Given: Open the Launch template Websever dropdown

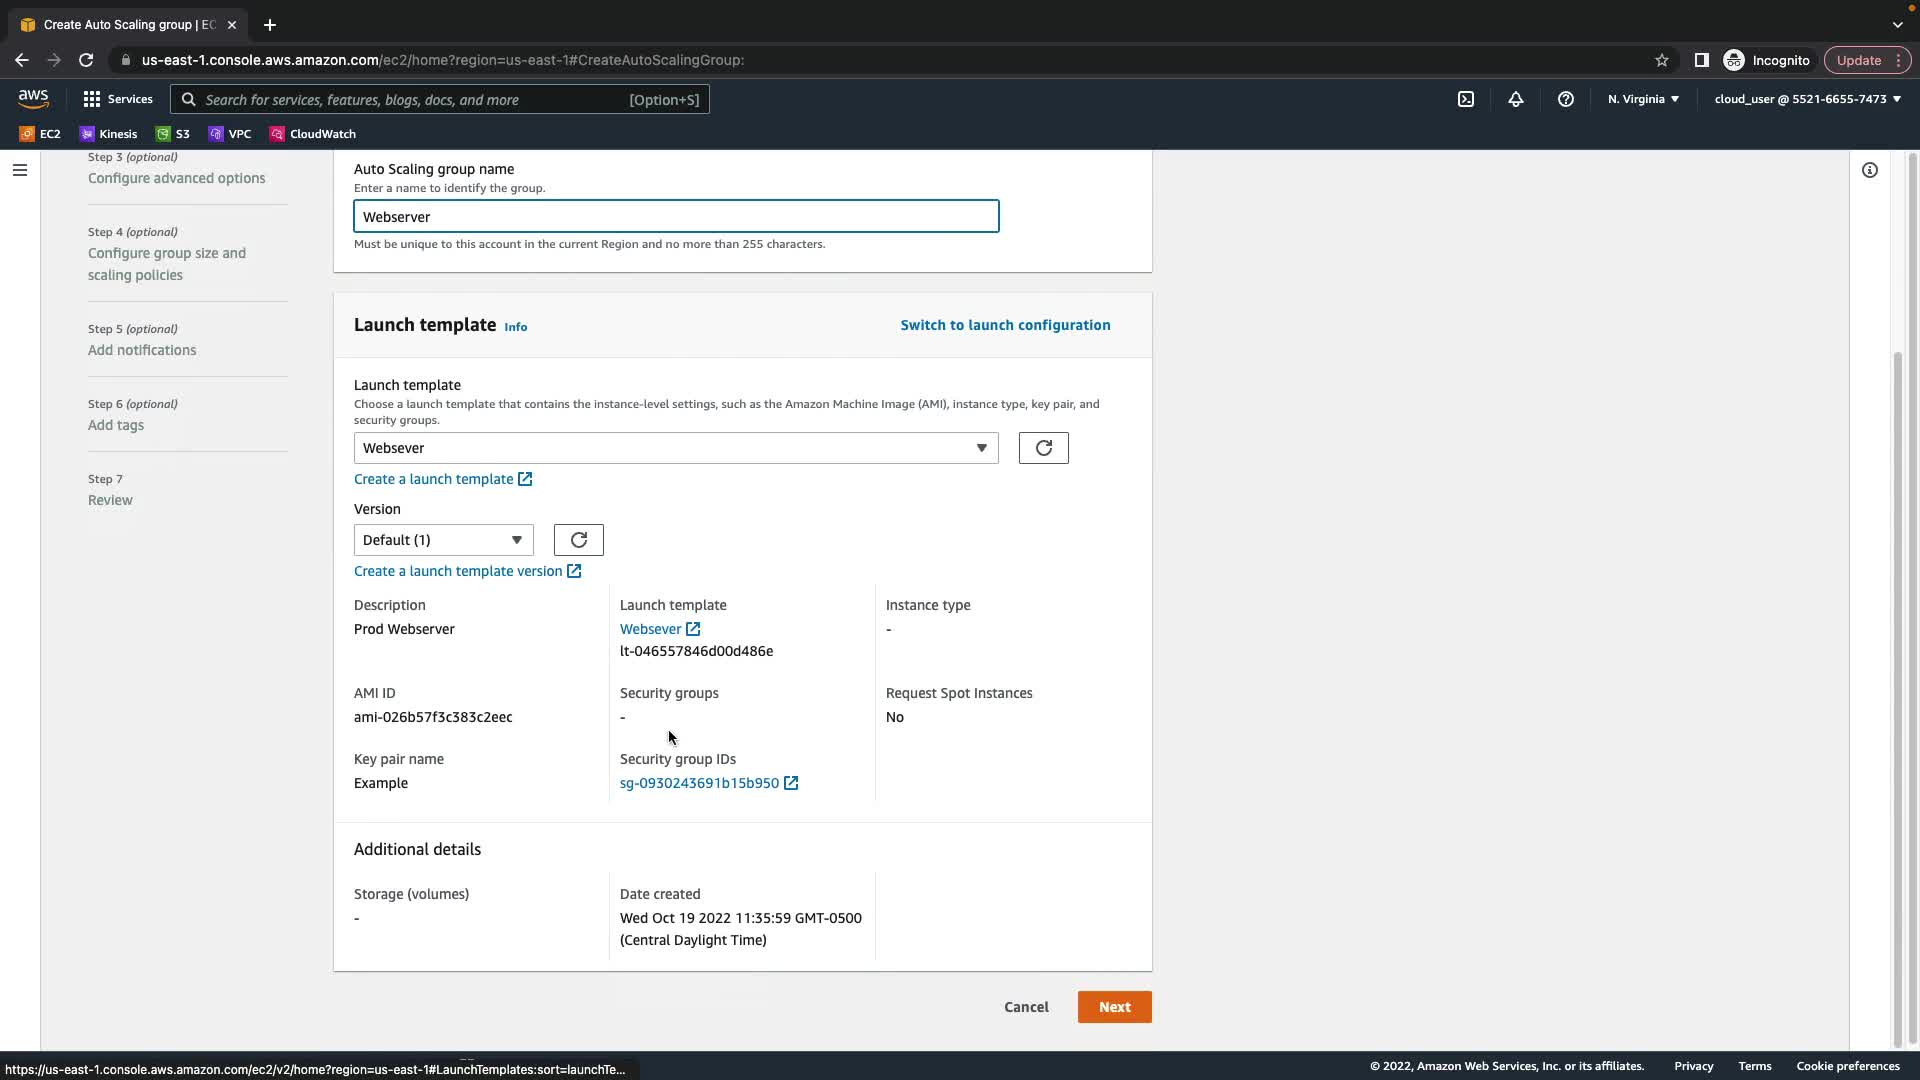Looking at the screenshot, I should coord(675,448).
